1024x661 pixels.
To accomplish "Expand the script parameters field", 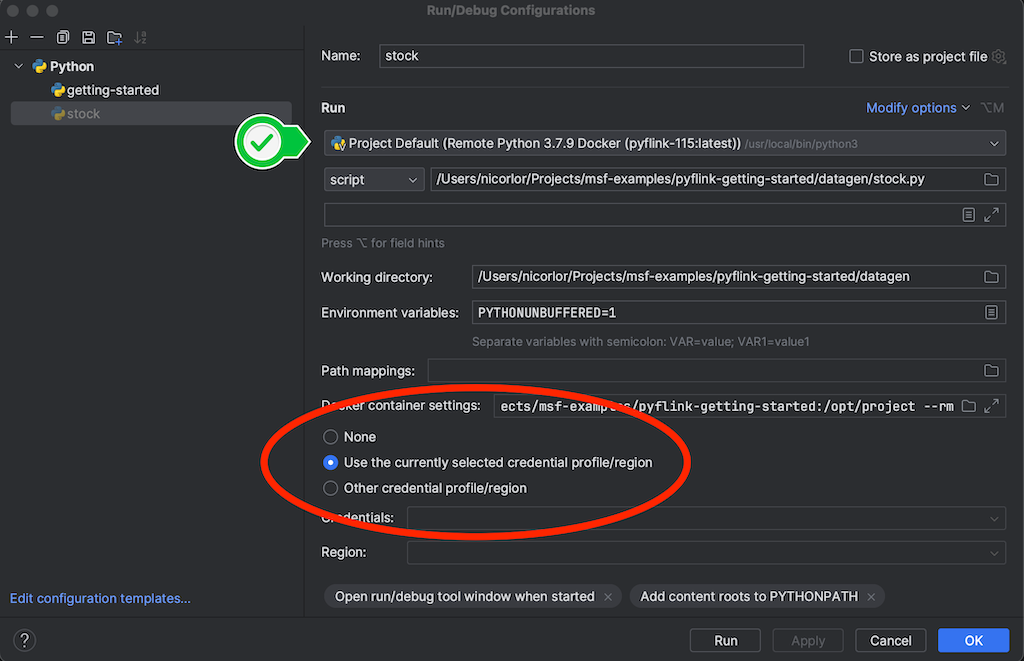I will click(991, 214).
